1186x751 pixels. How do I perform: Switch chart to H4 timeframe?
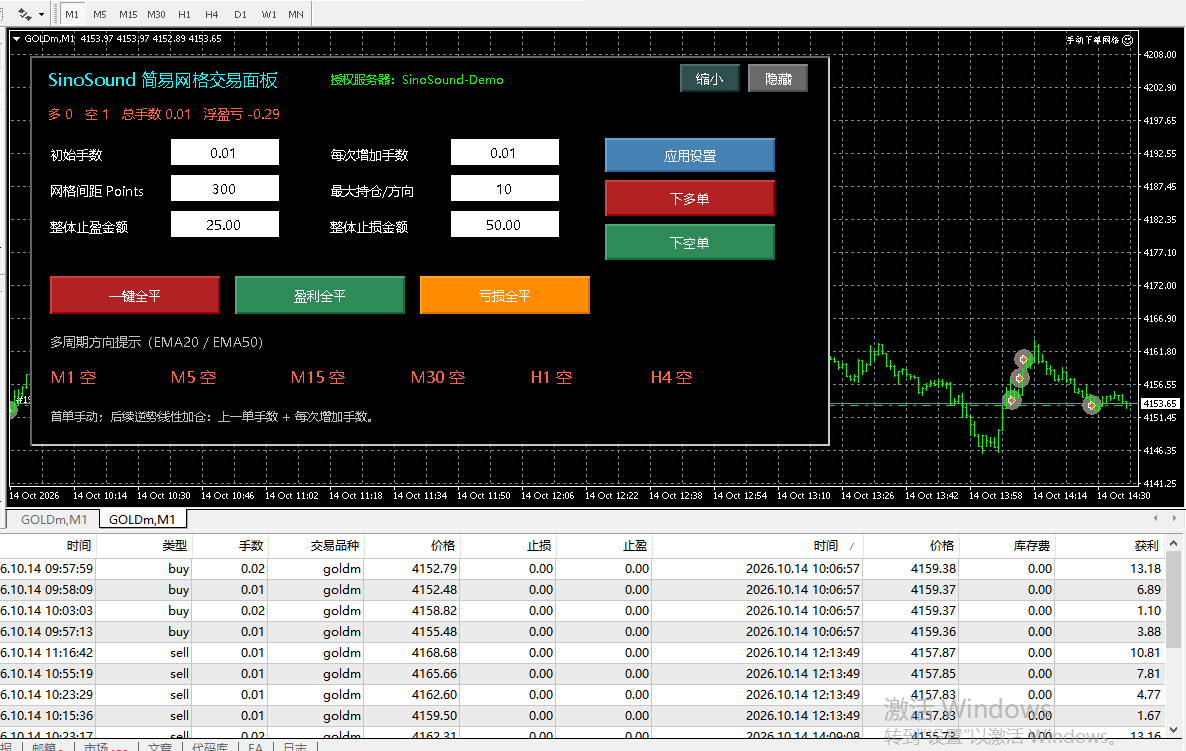click(x=211, y=14)
